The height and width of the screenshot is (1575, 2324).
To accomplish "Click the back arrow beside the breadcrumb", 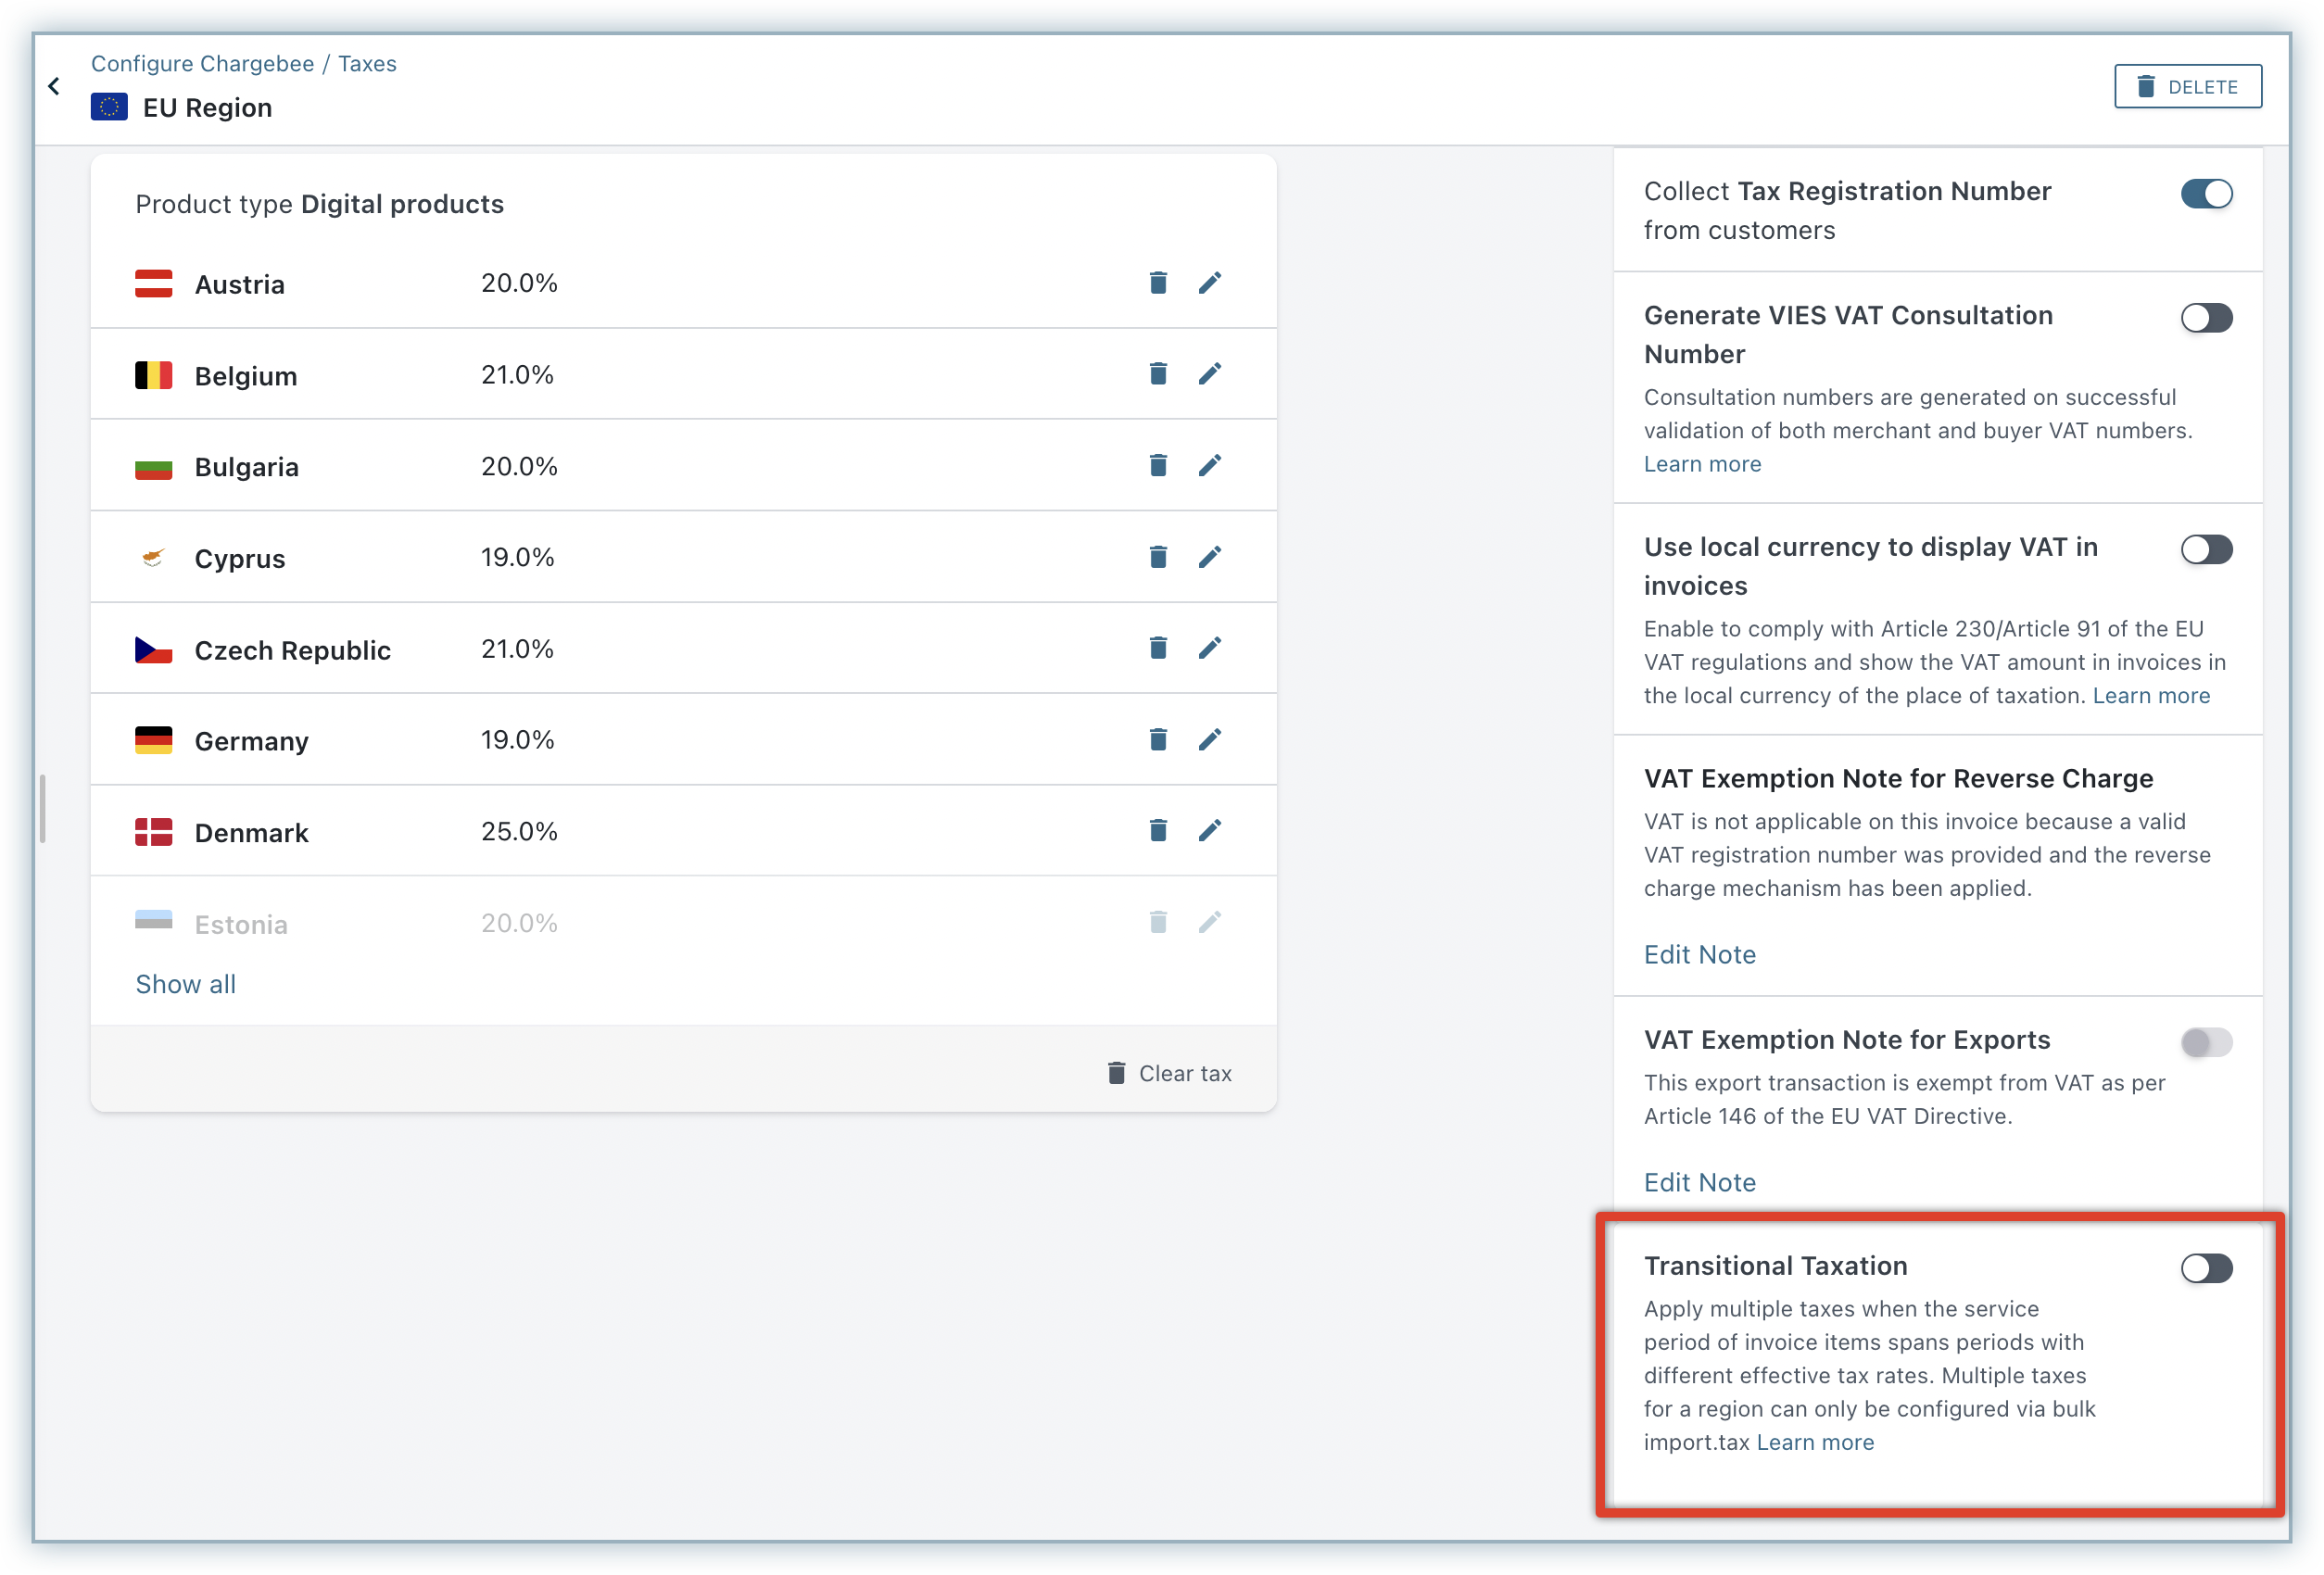I will coord(54,87).
